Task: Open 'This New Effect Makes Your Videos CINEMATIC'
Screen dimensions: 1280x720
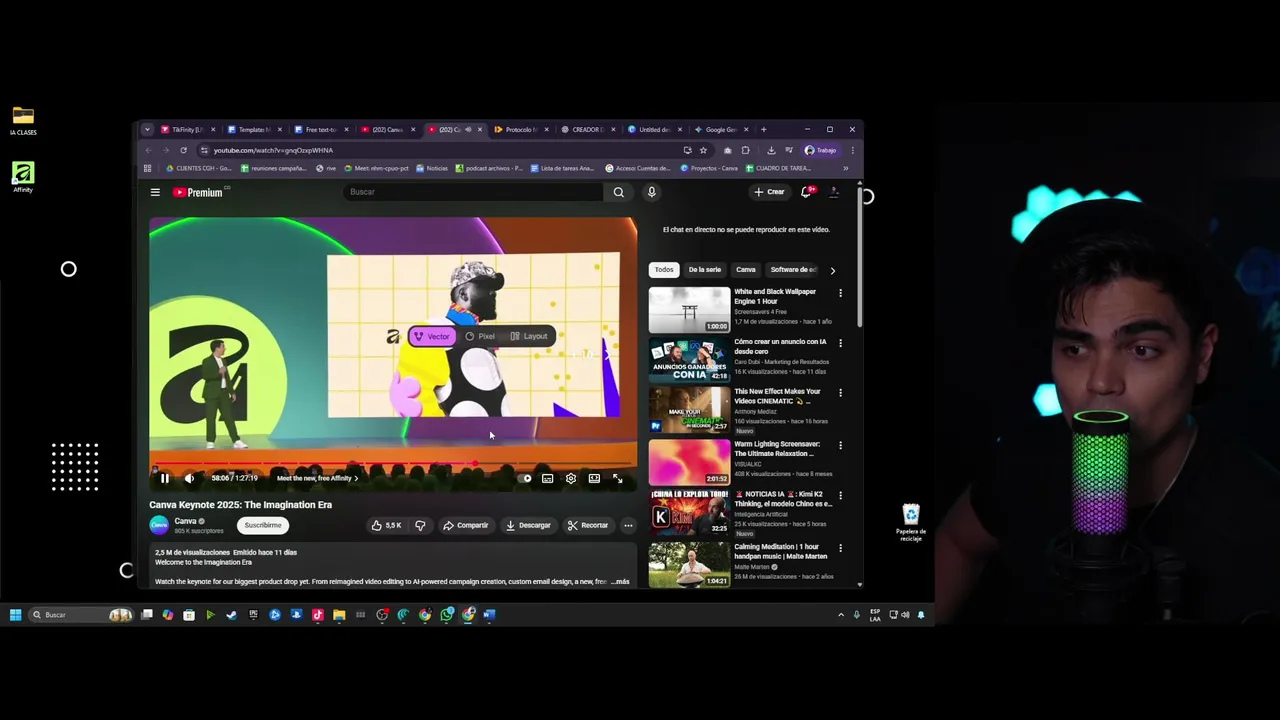Action: 689,411
